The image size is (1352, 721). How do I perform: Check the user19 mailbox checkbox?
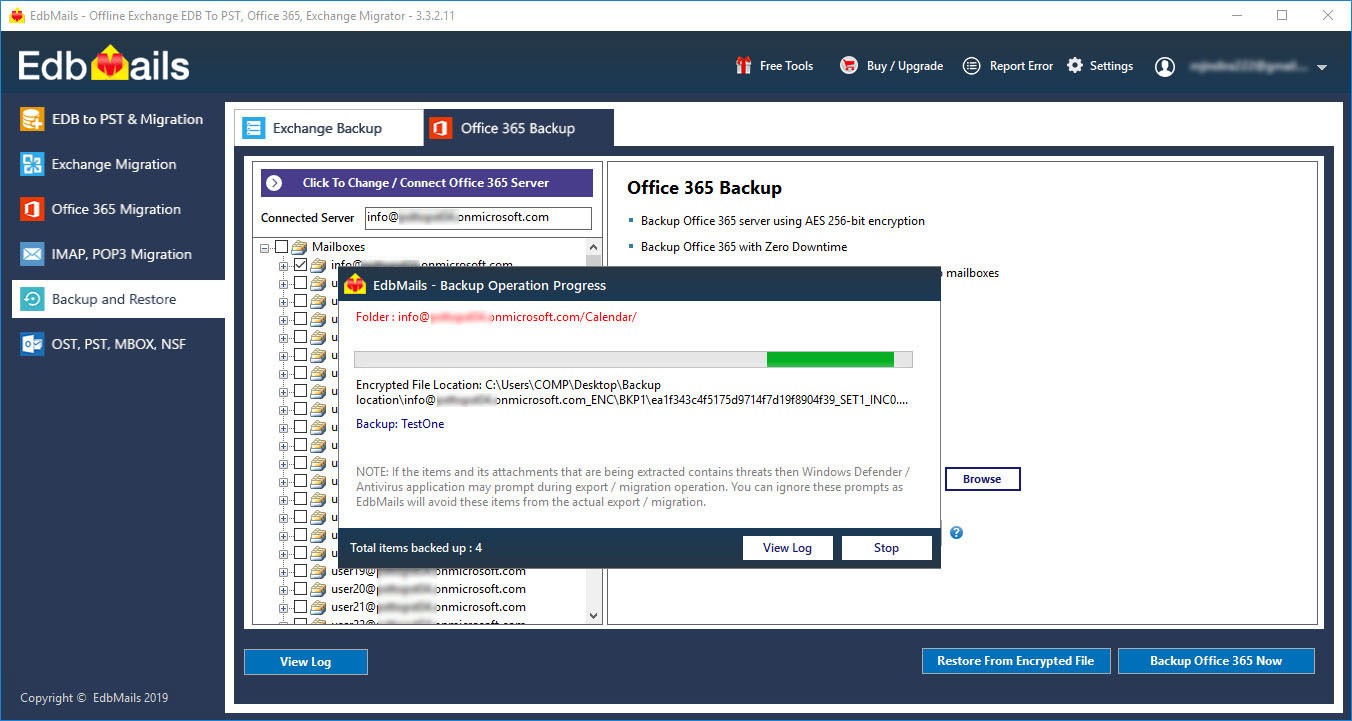(300, 571)
